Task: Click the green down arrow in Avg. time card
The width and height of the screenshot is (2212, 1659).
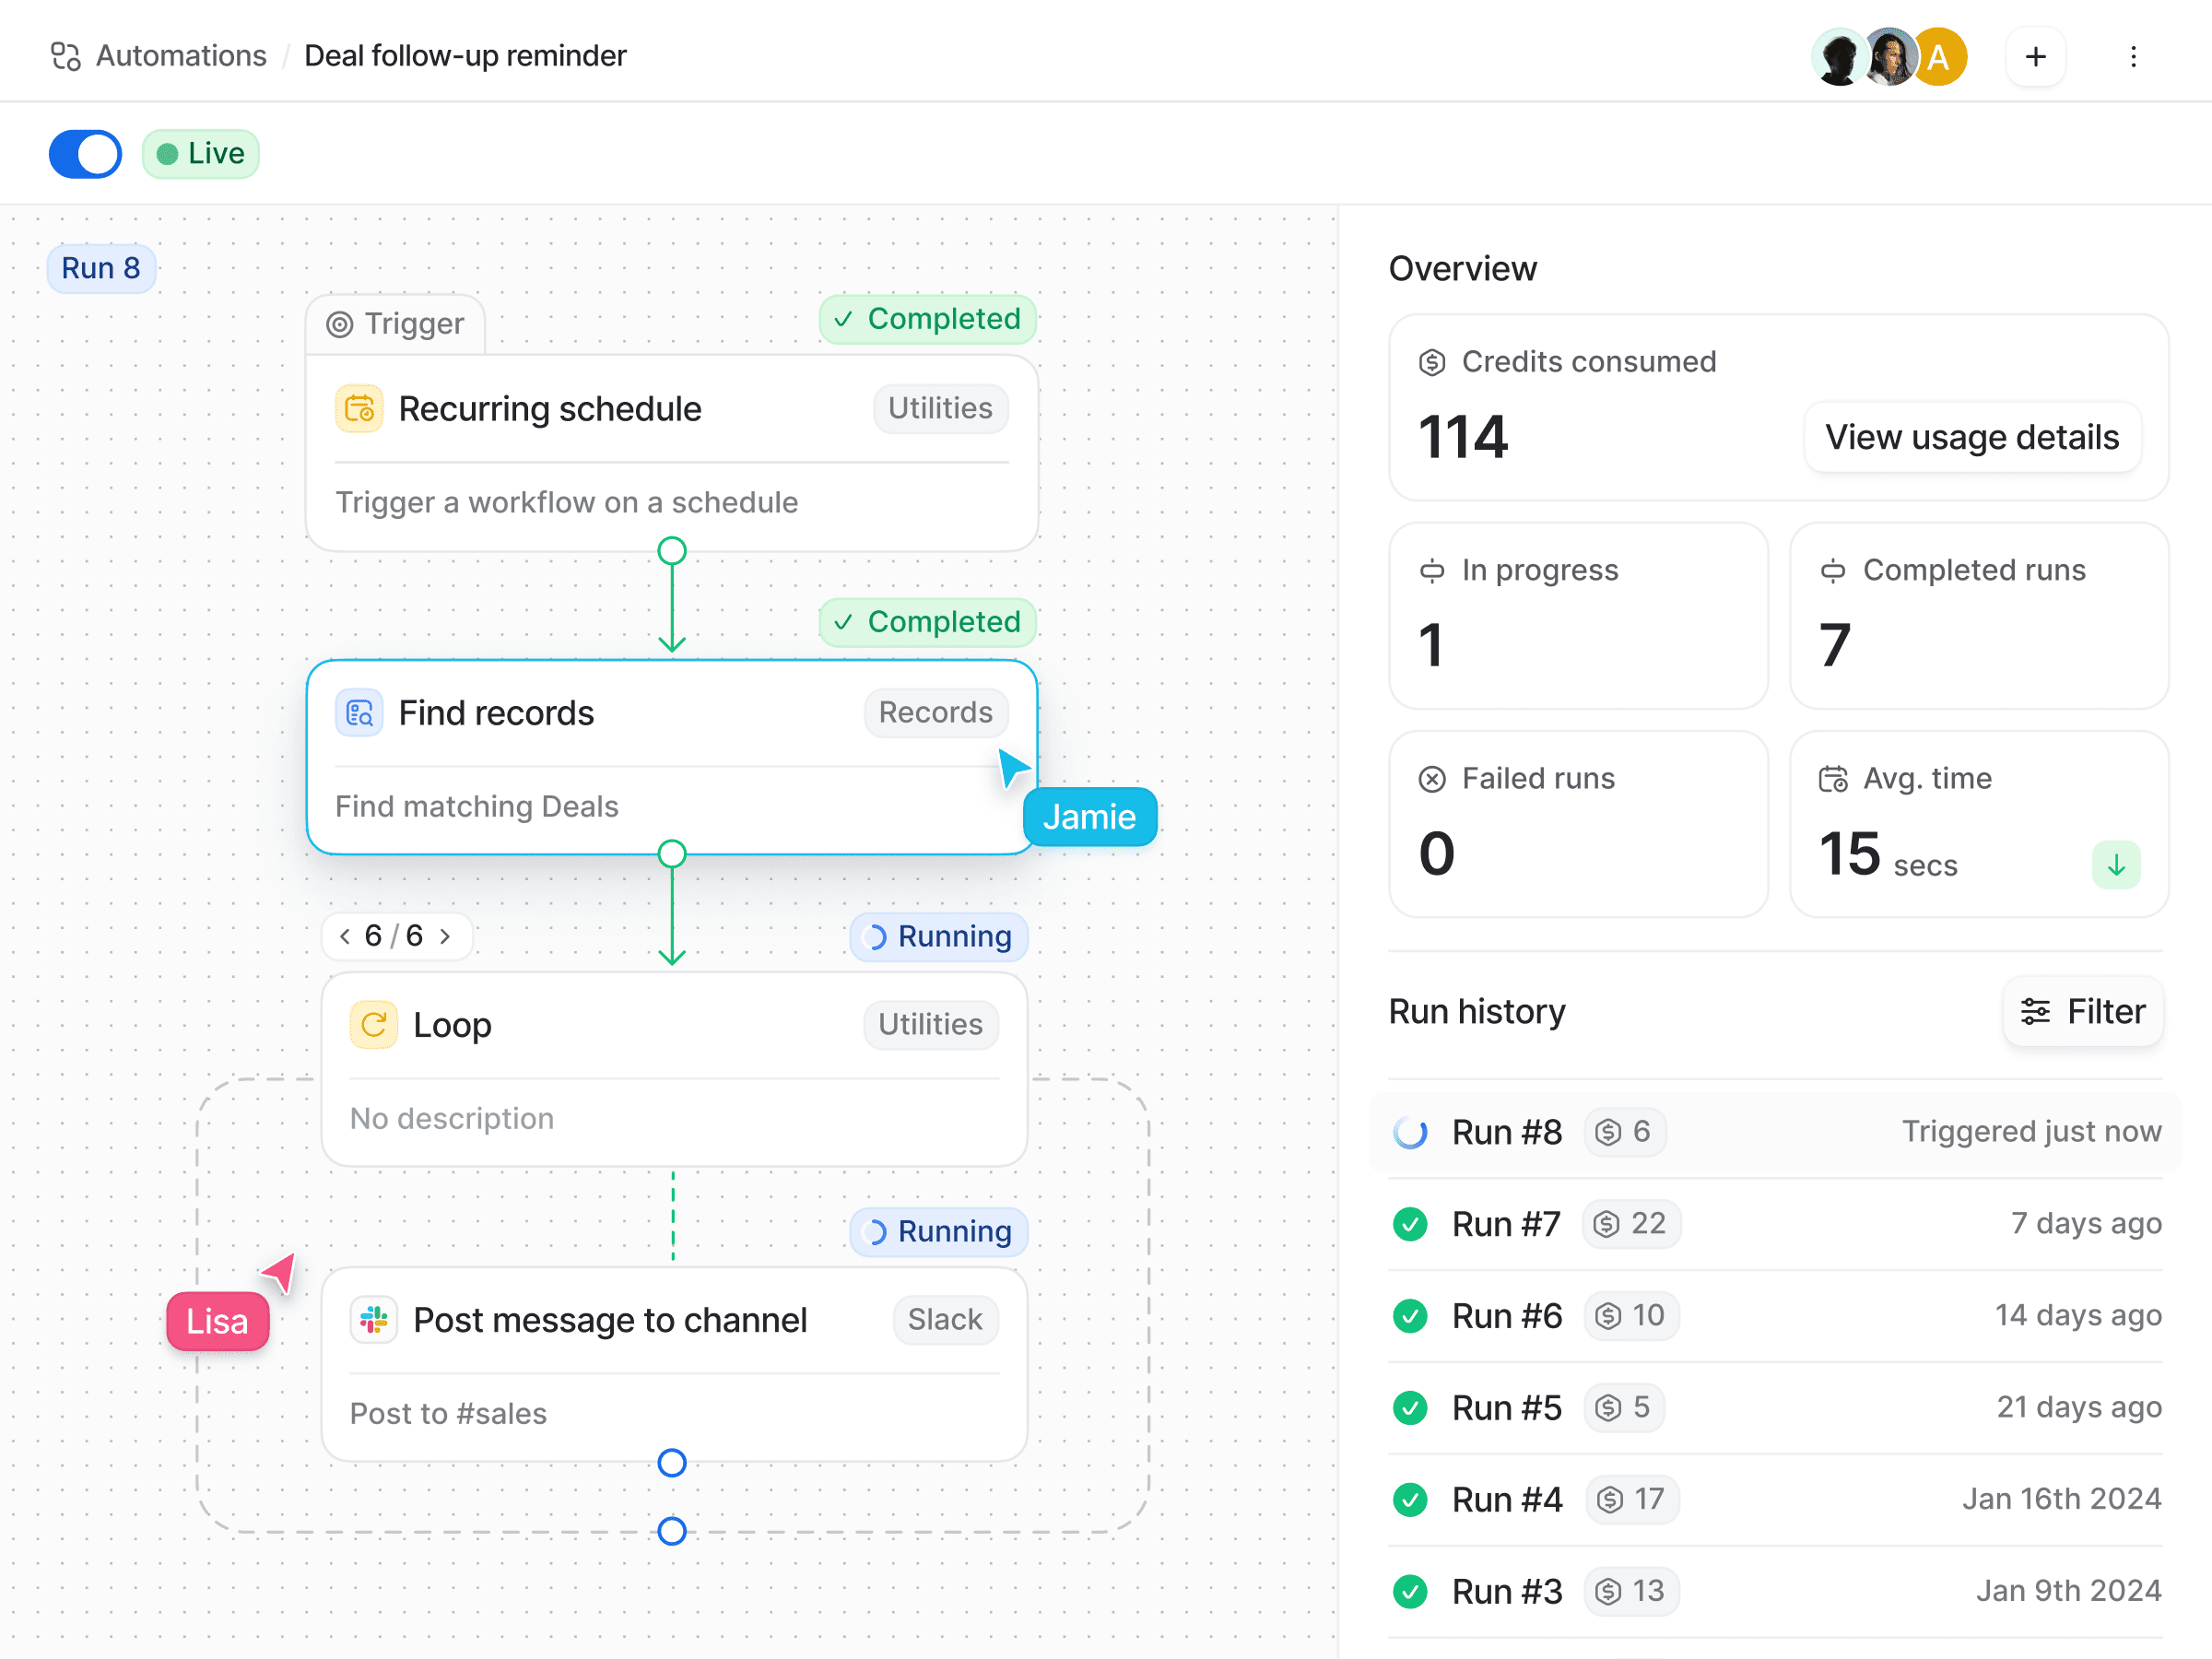Action: click(x=2116, y=864)
